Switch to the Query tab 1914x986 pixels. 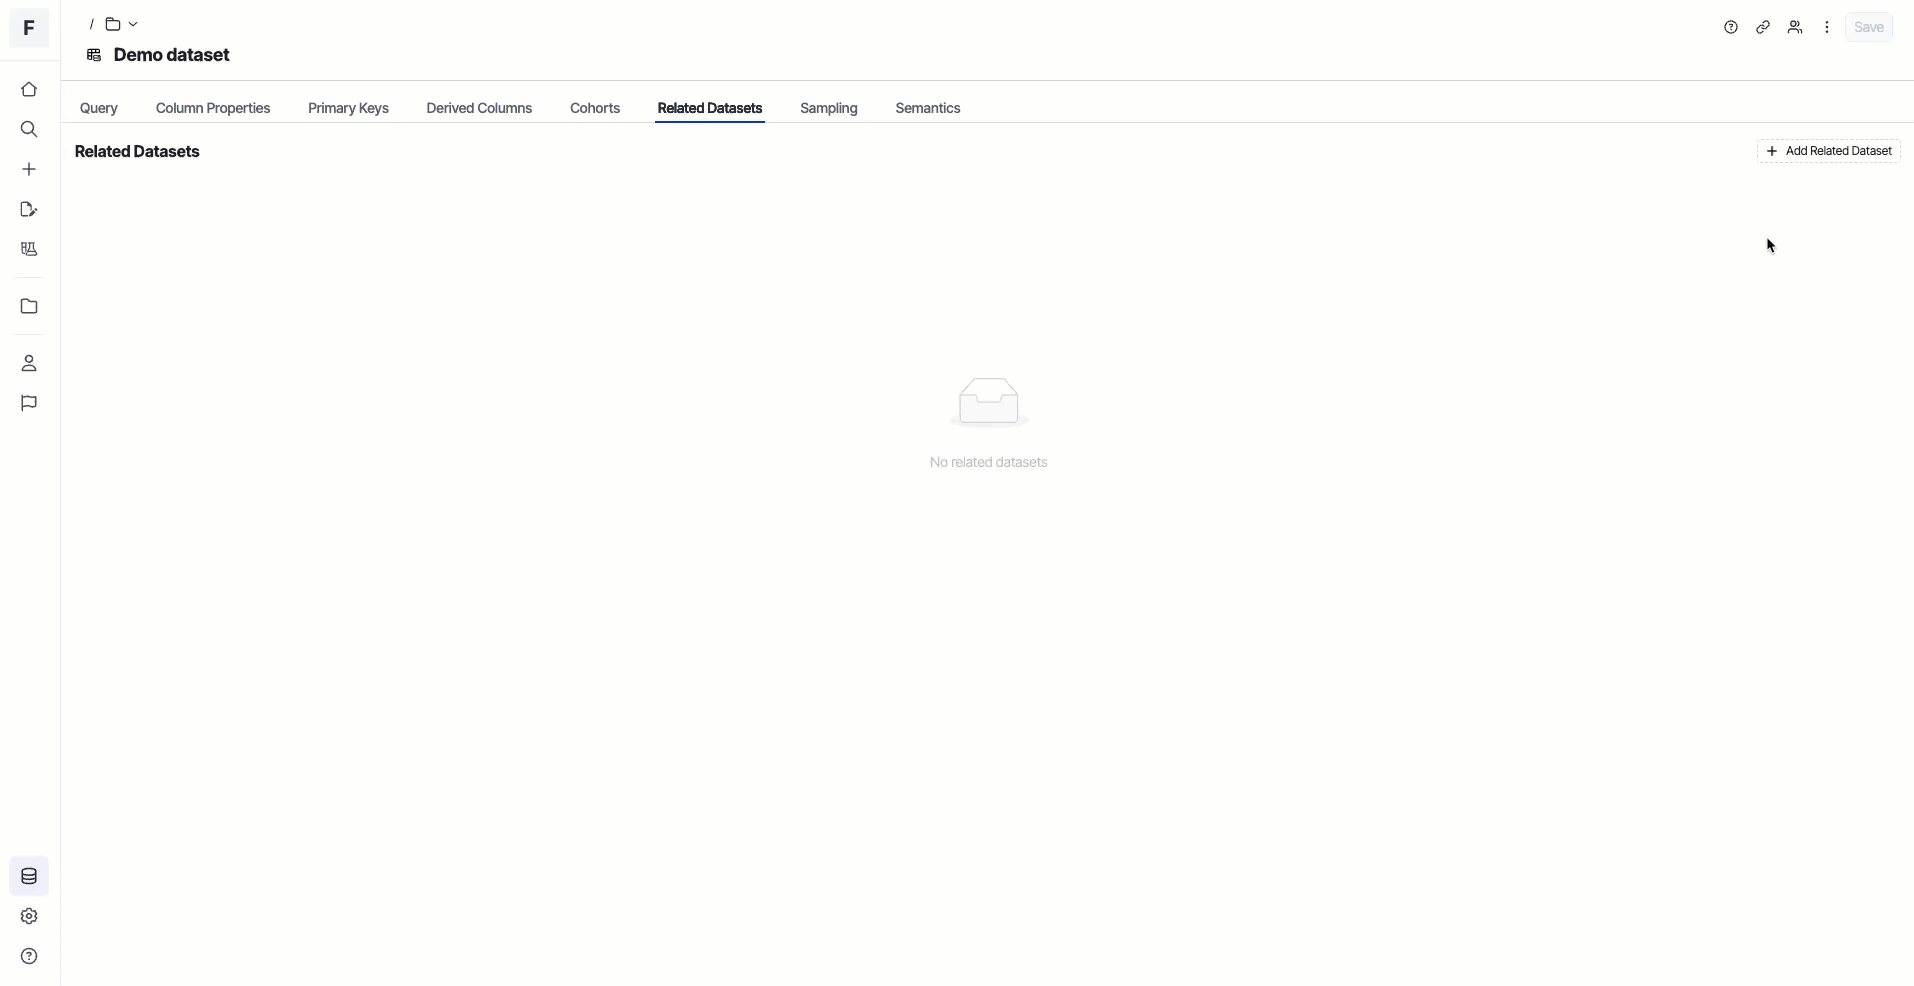[x=99, y=108]
